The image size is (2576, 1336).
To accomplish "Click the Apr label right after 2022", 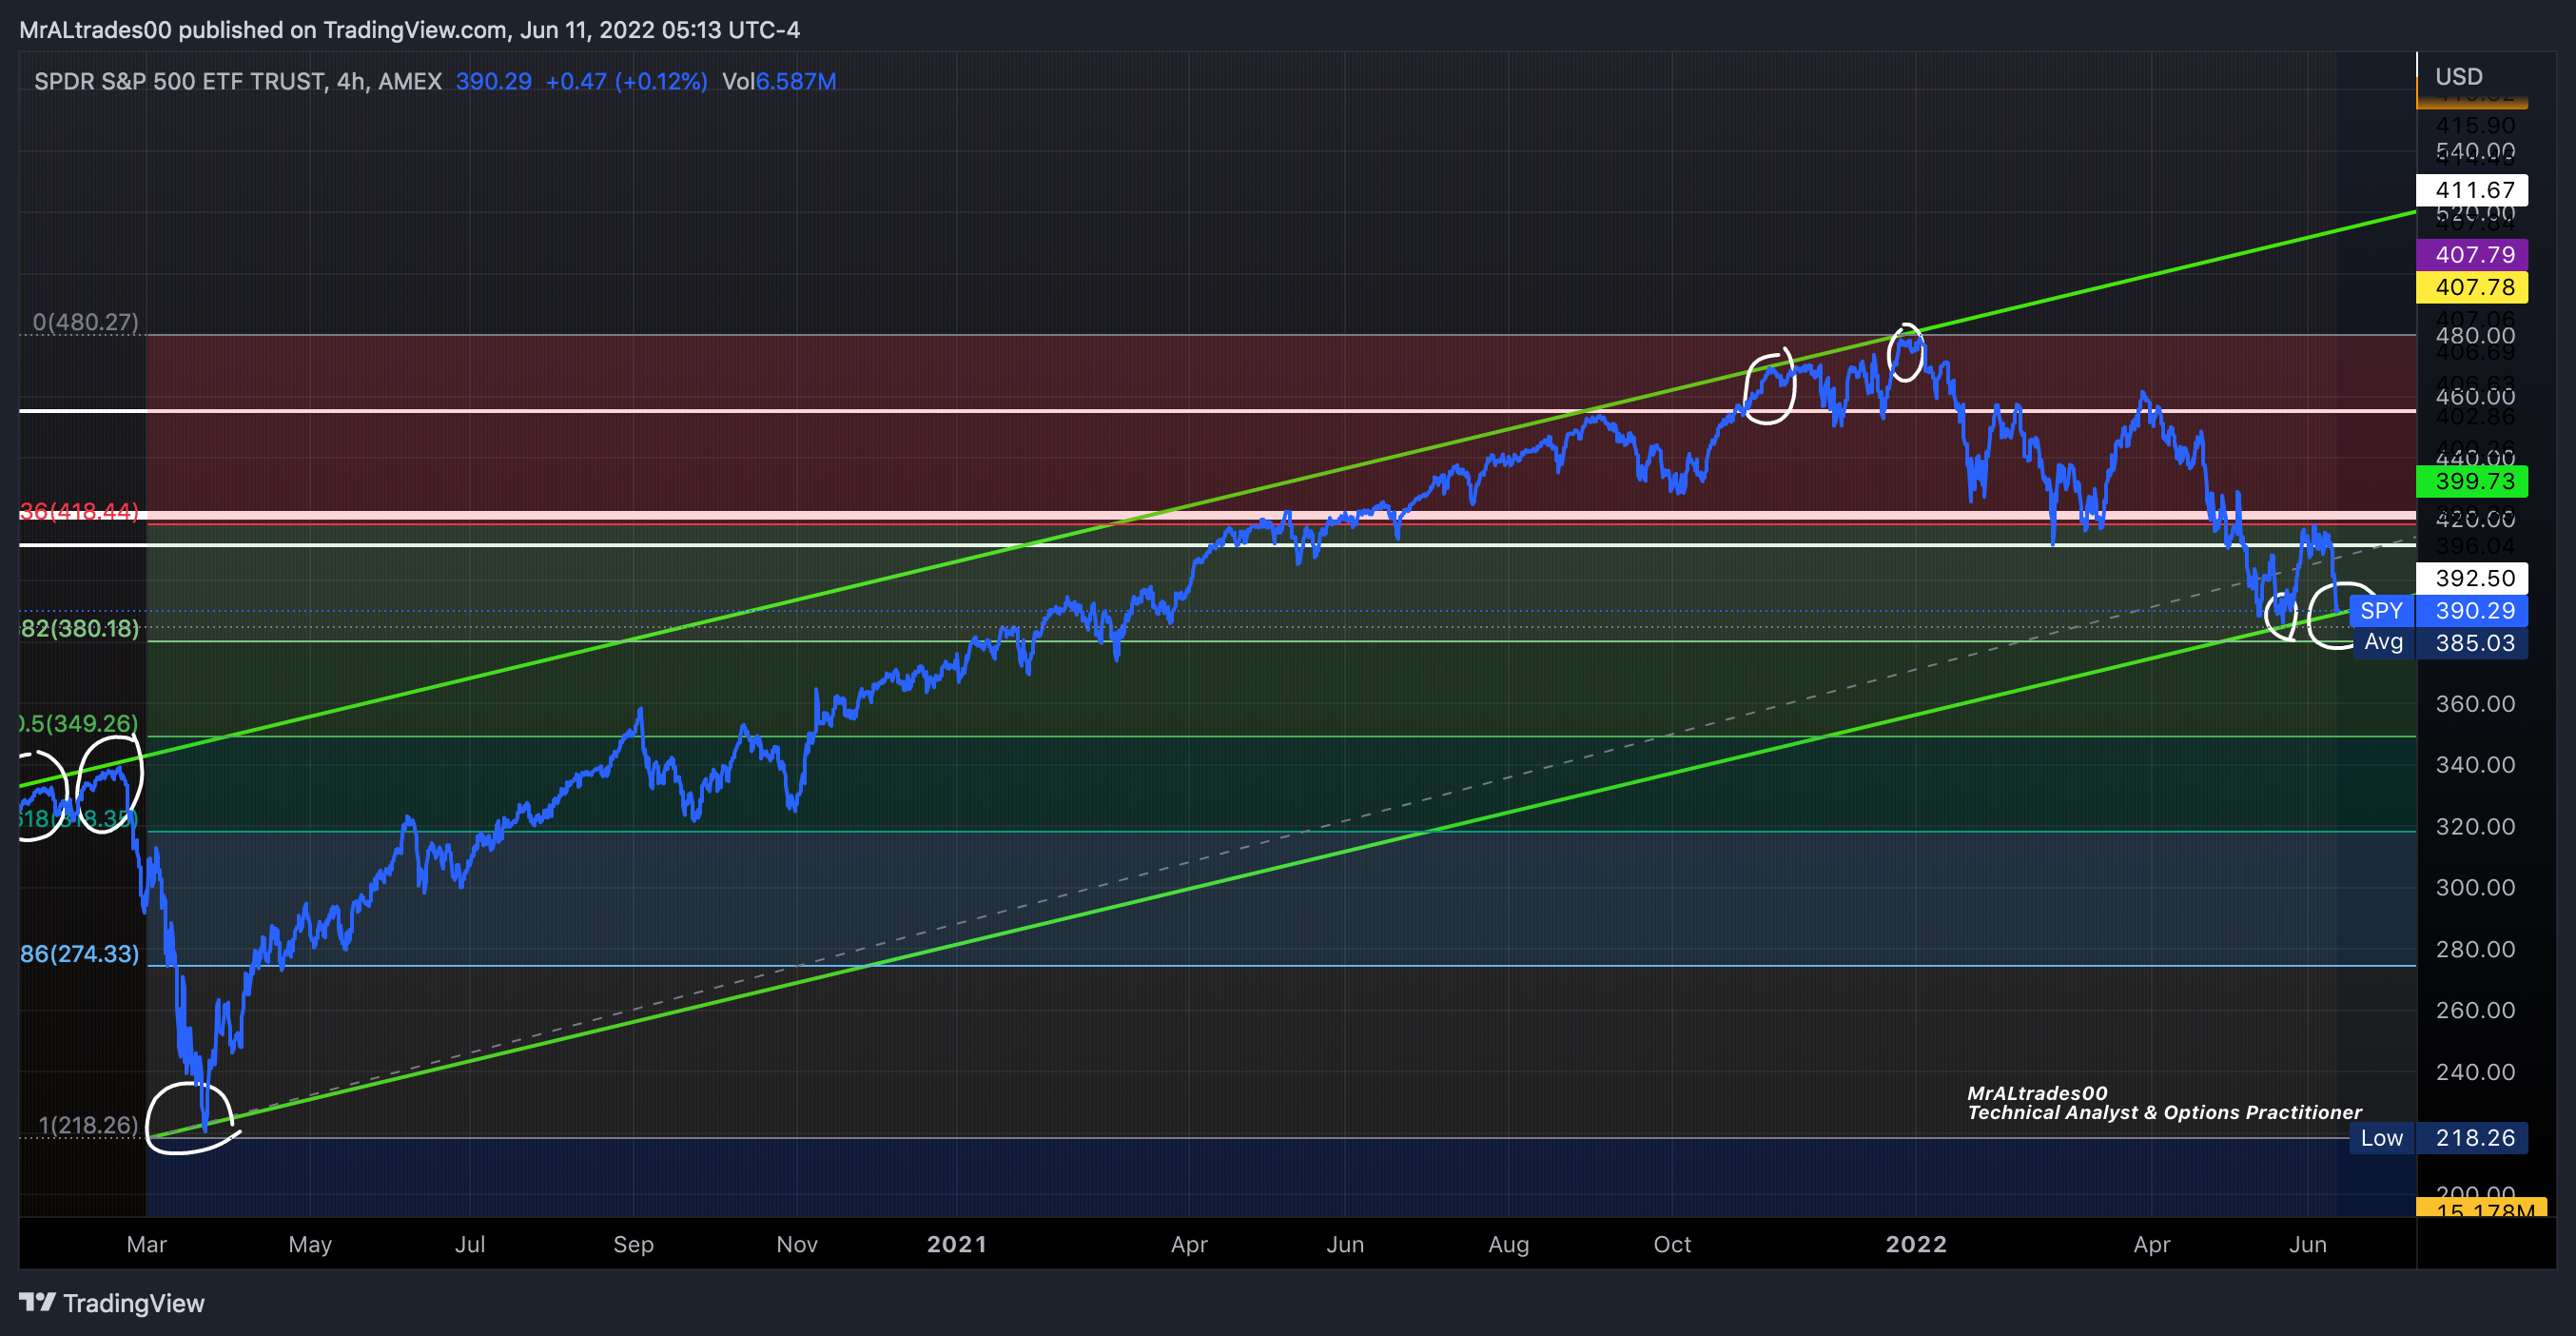I will click(2152, 1245).
